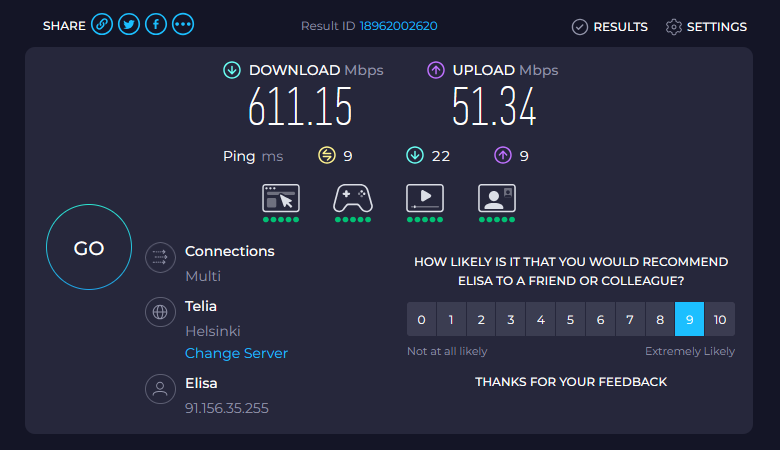Open more share options ellipsis icon
The height and width of the screenshot is (450, 780).
(x=183, y=24)
